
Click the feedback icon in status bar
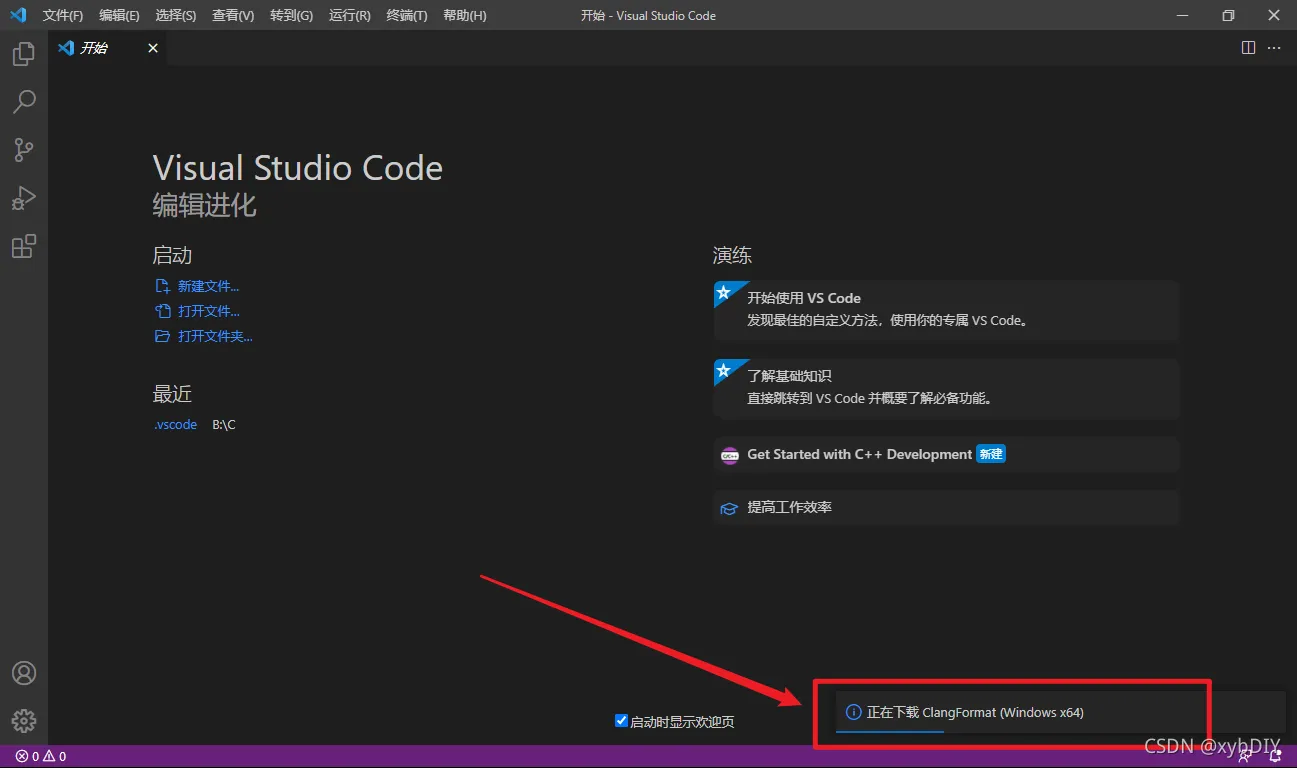1246,757
